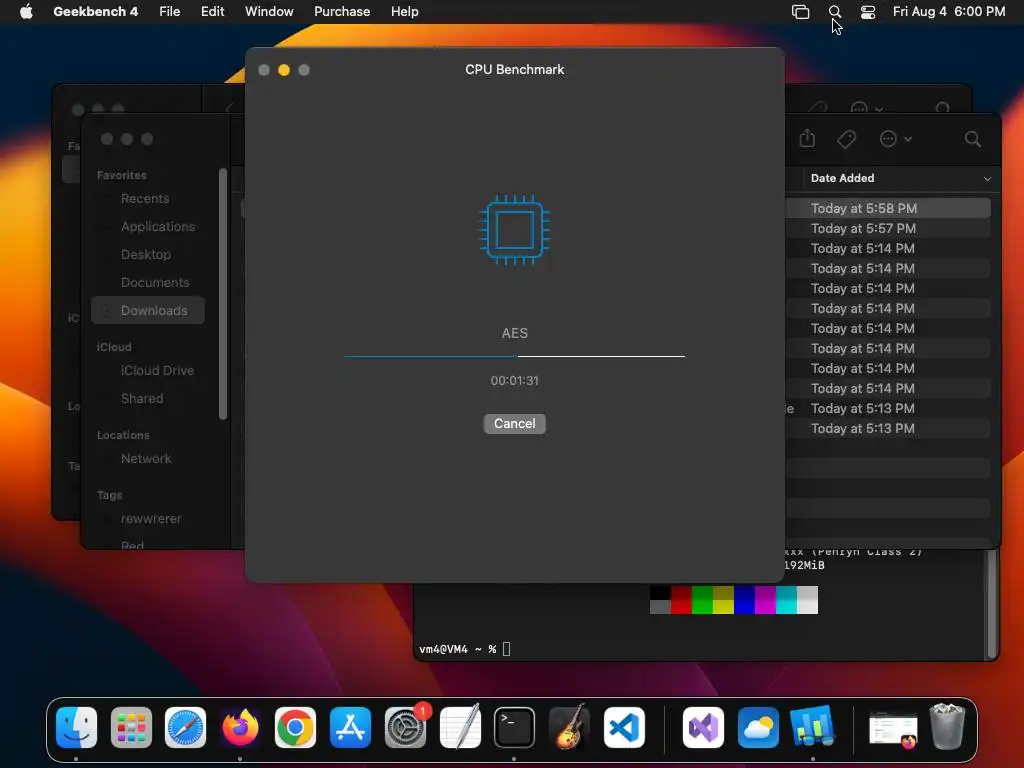The width and height of the screenshot is (1024, 768).
Task: Open the cloud-and-sun Weather icon in Dock
Action: tap(758, 728)
